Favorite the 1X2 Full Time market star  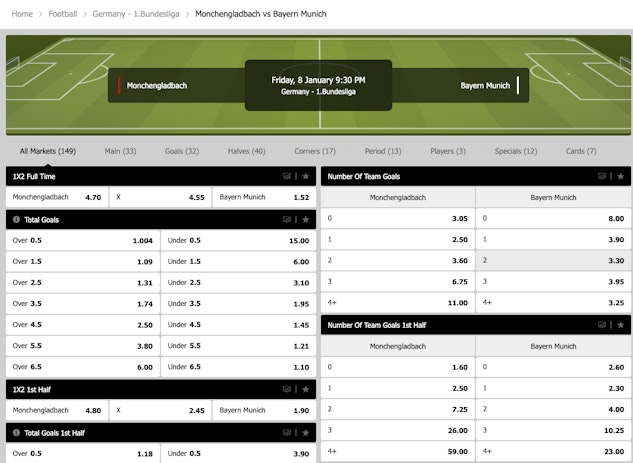point(306,176)
